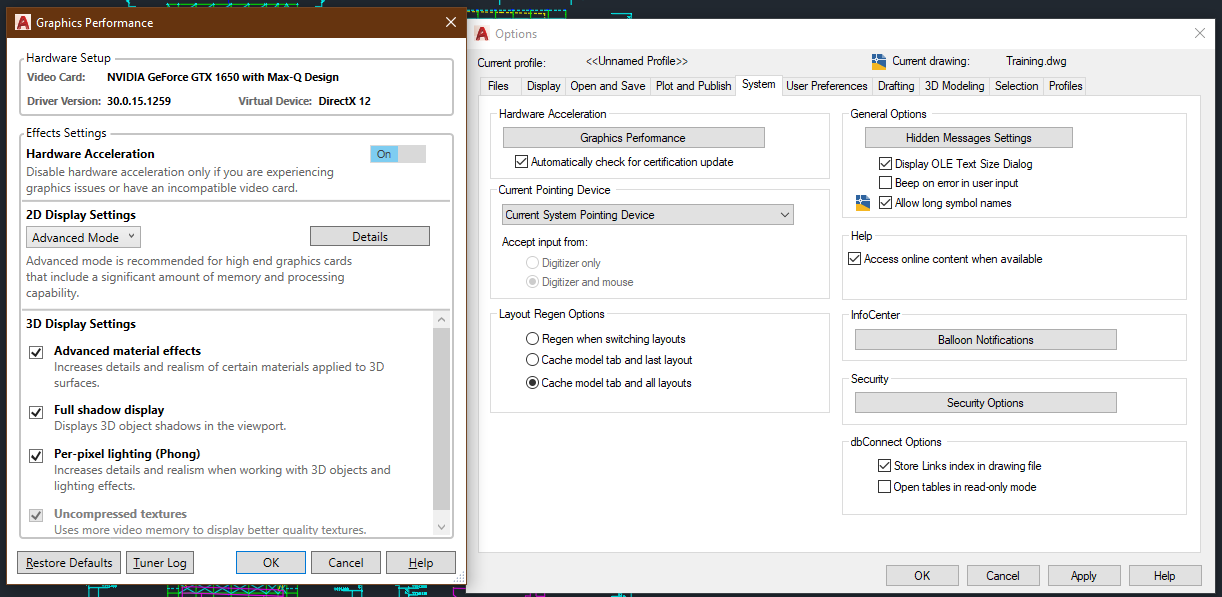The width and height of the screenshot is (1222, 597).
Task: Click the AutoCAD logo icon in Options title bar
Action: pyautogui.click(x=482, y=34)
